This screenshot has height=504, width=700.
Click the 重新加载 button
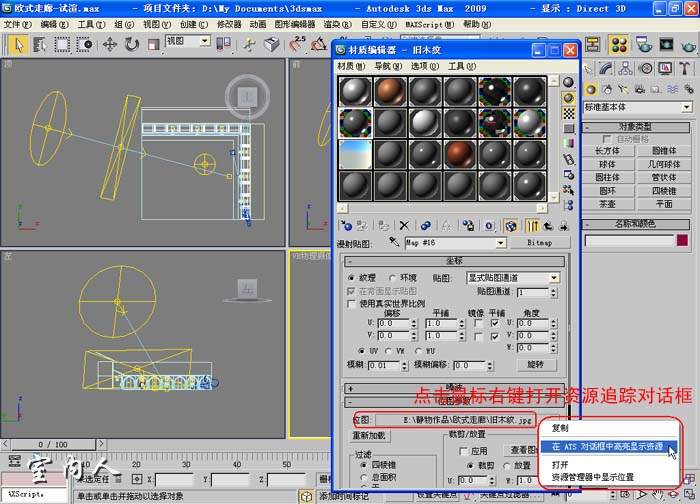click(368, 435)
